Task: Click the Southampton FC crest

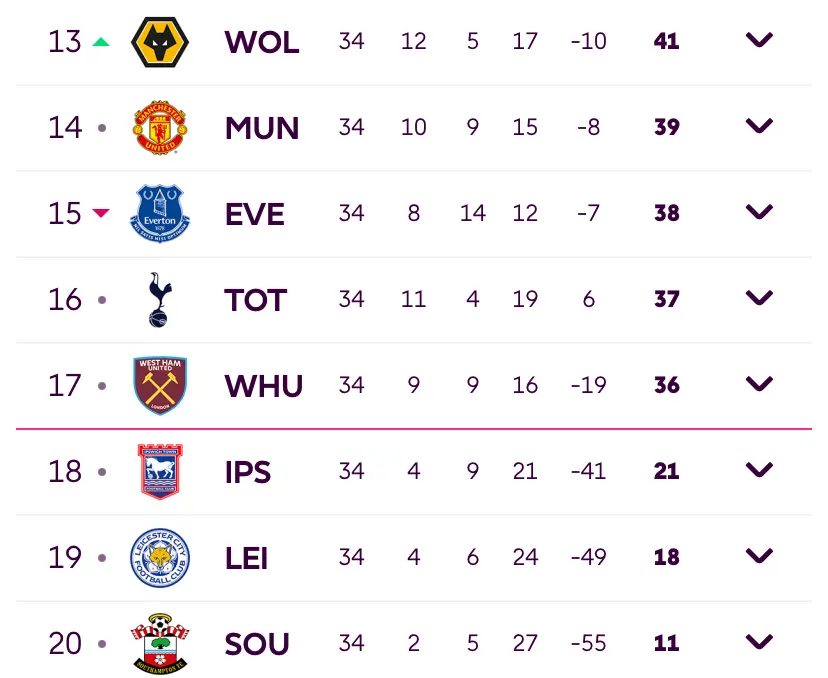Action: [160, 644]
